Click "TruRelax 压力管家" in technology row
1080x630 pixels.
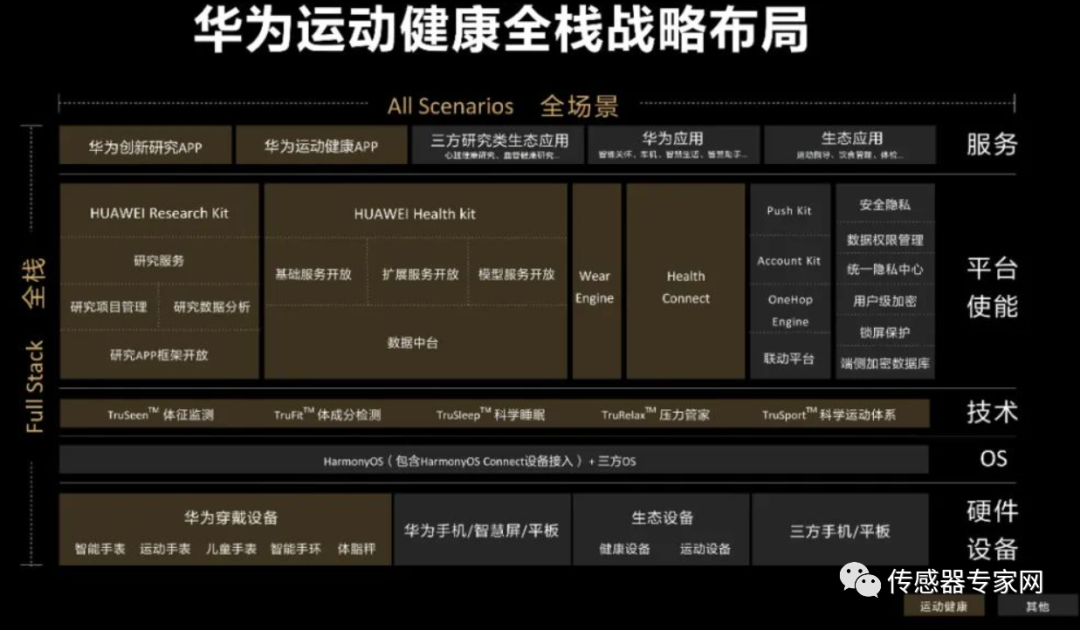[x=655, y=414]
